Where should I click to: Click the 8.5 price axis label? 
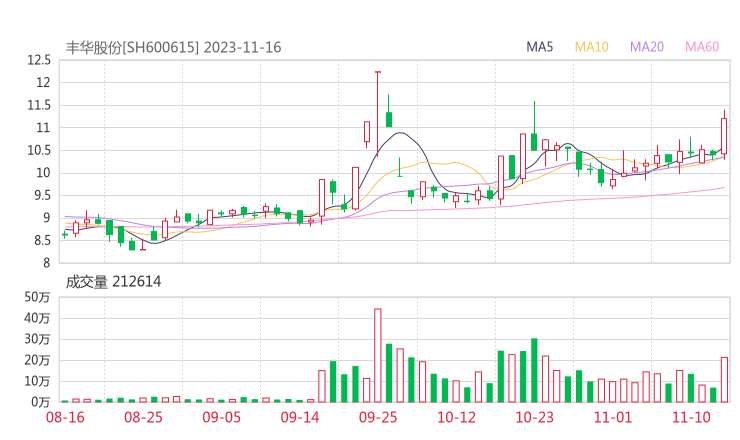pos(42,241)
